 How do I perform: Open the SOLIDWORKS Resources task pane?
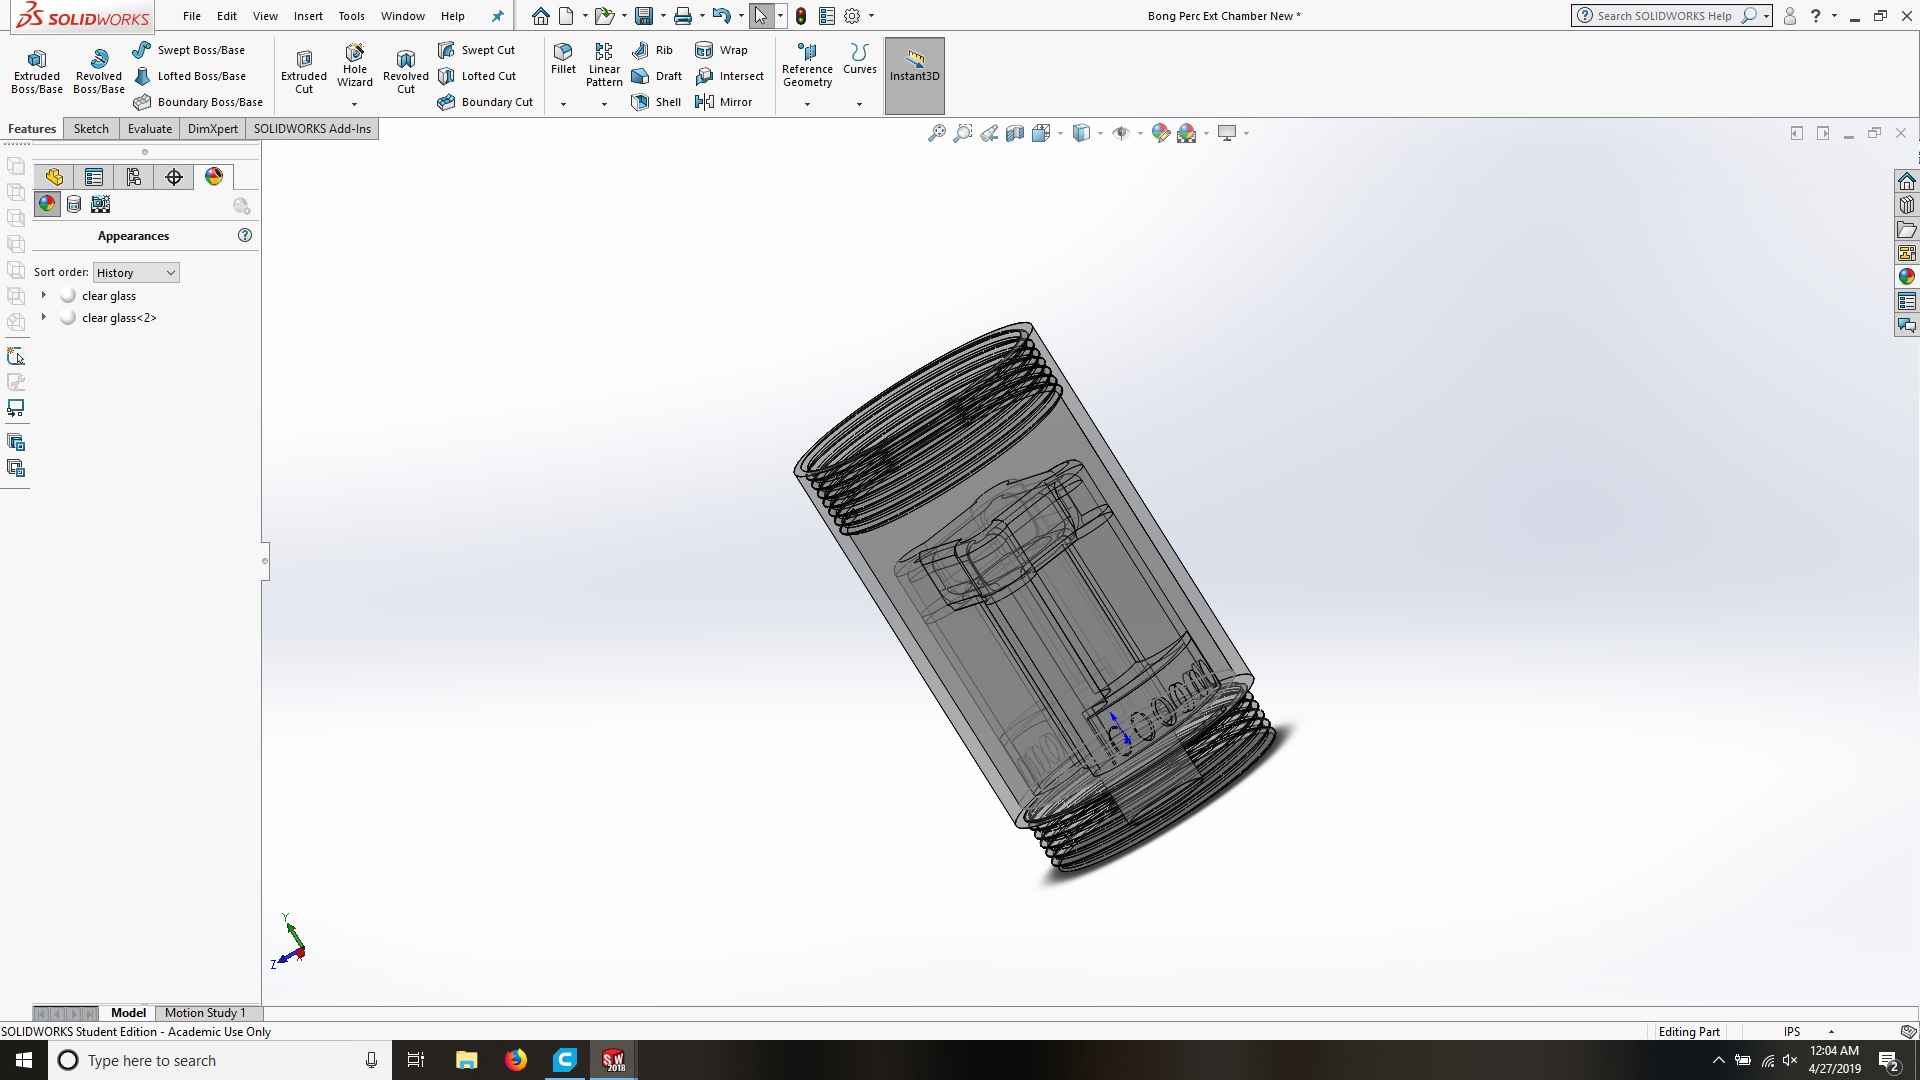[x=1907, y=181]
